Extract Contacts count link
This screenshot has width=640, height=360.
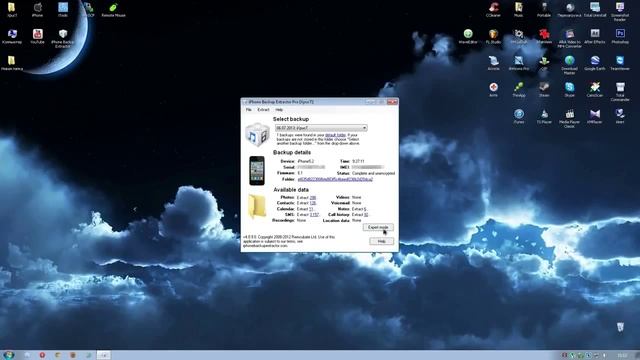point(313,203)
